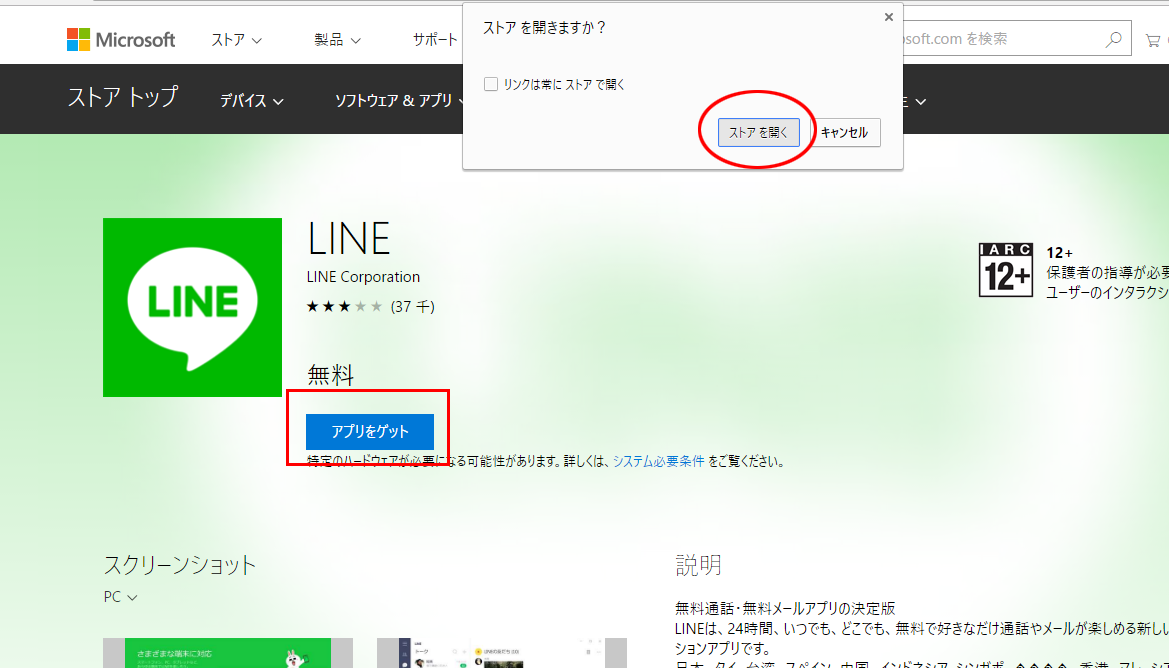Screen dimensions: 1169x668
Task: Go to ストア トップ
Action: pos(122,98)
